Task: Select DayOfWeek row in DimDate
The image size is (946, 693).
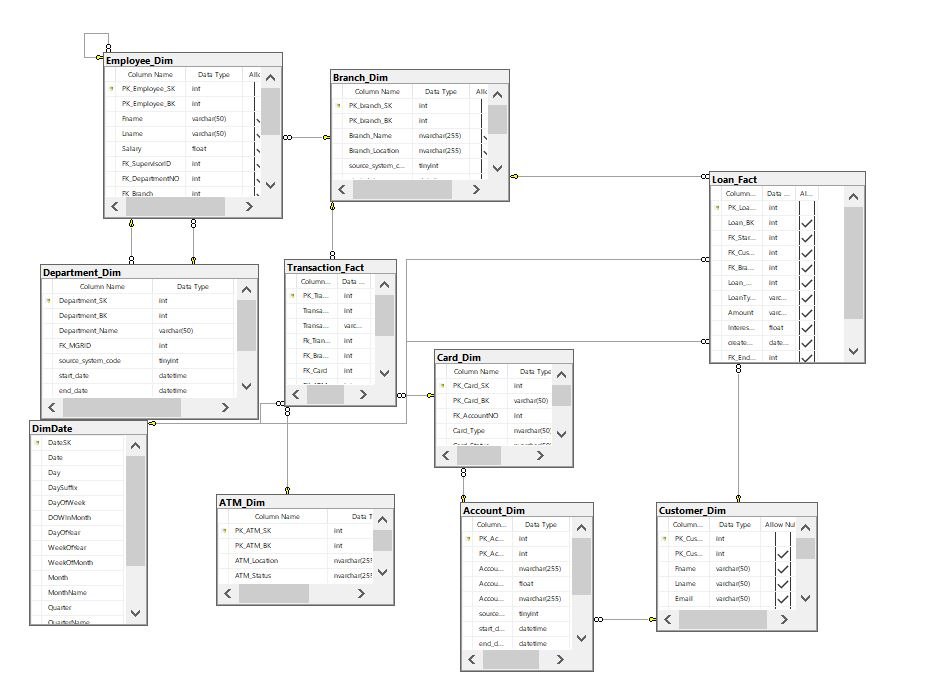Action: point(78,502)
